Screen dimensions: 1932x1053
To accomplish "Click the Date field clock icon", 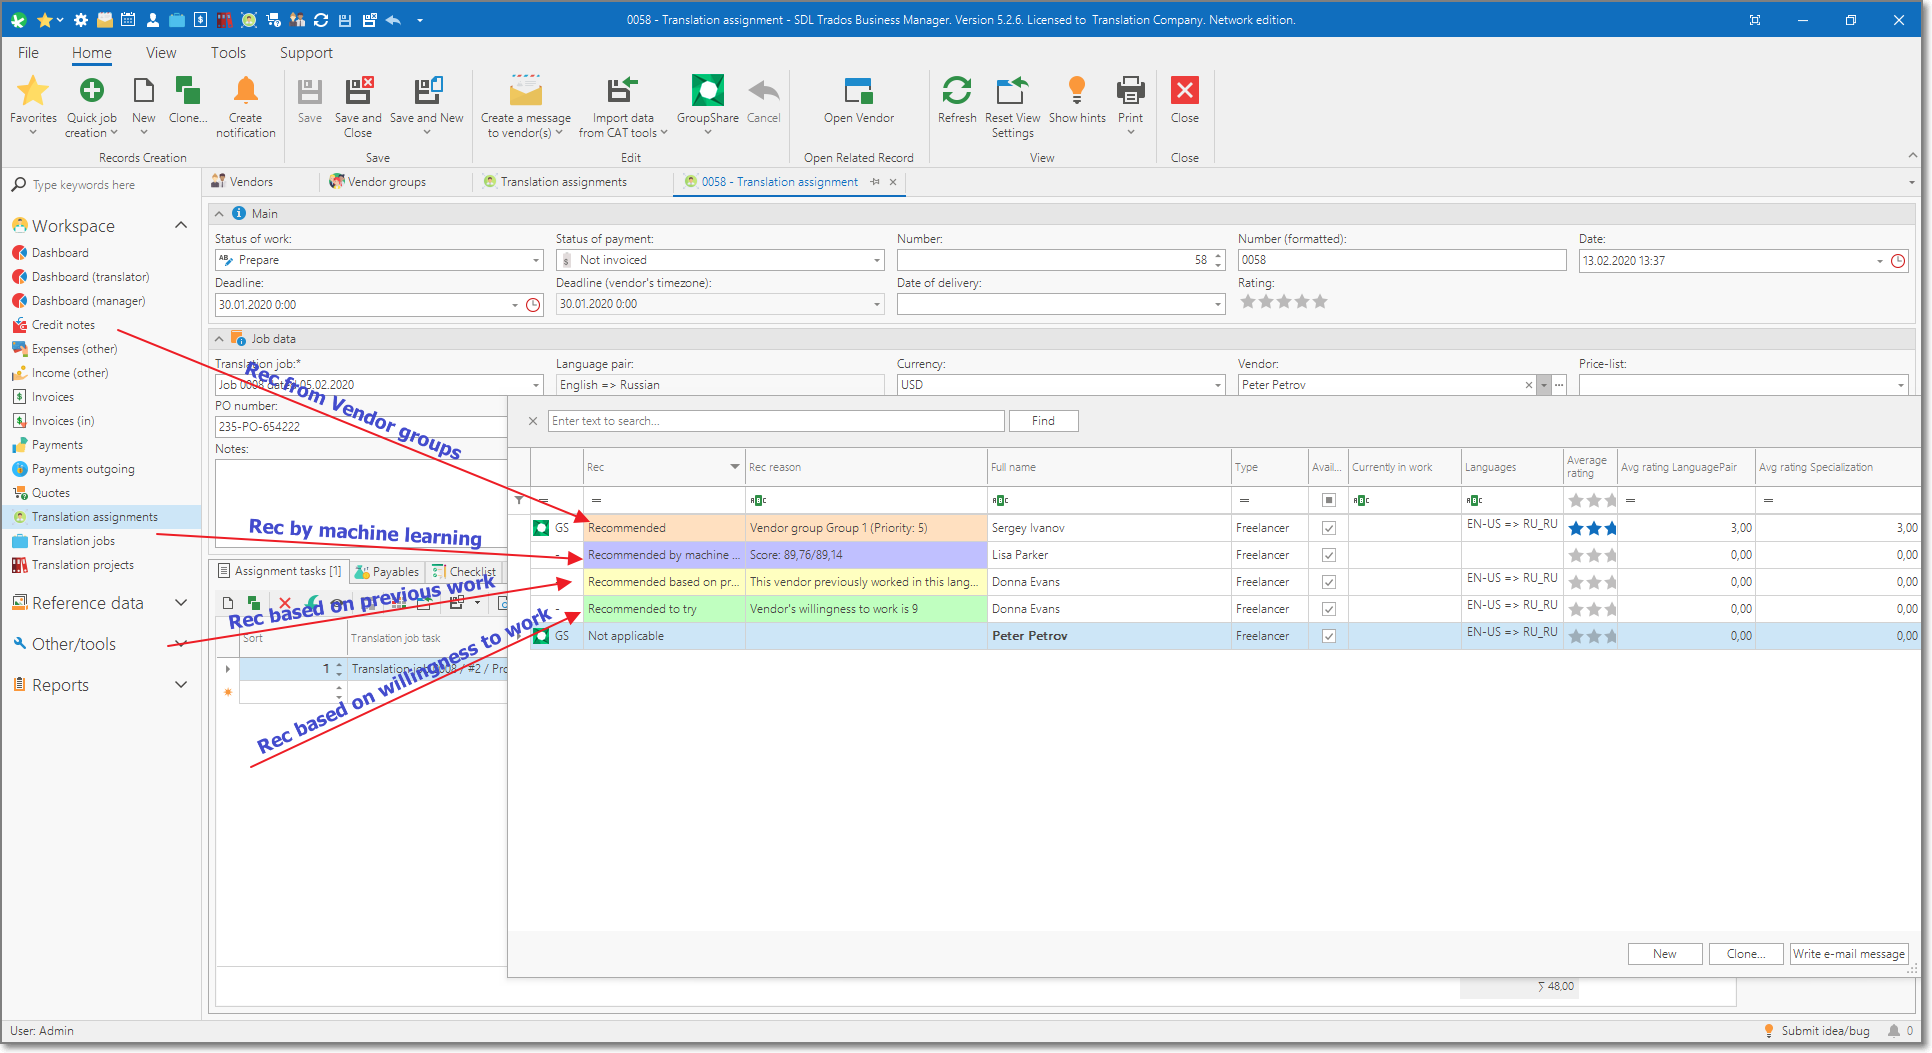I will [x=1898, y=261].
